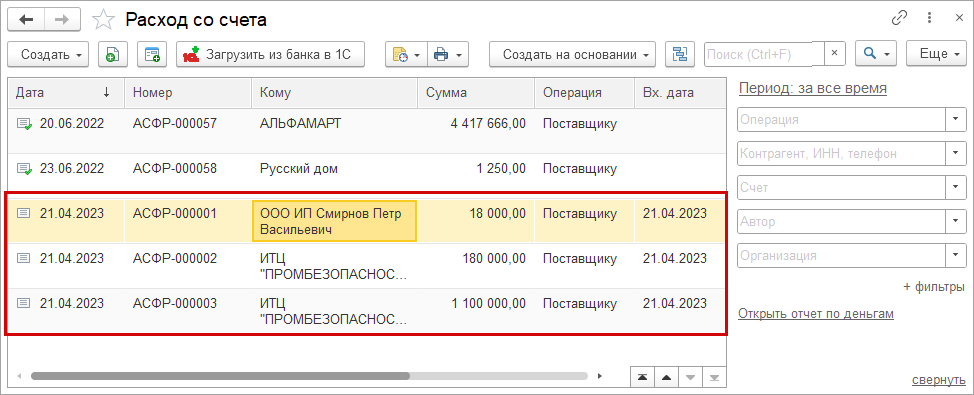Open the magnifier search options dropdown
Viewport: 974px width, 395px height.
(x=876, y=55)
